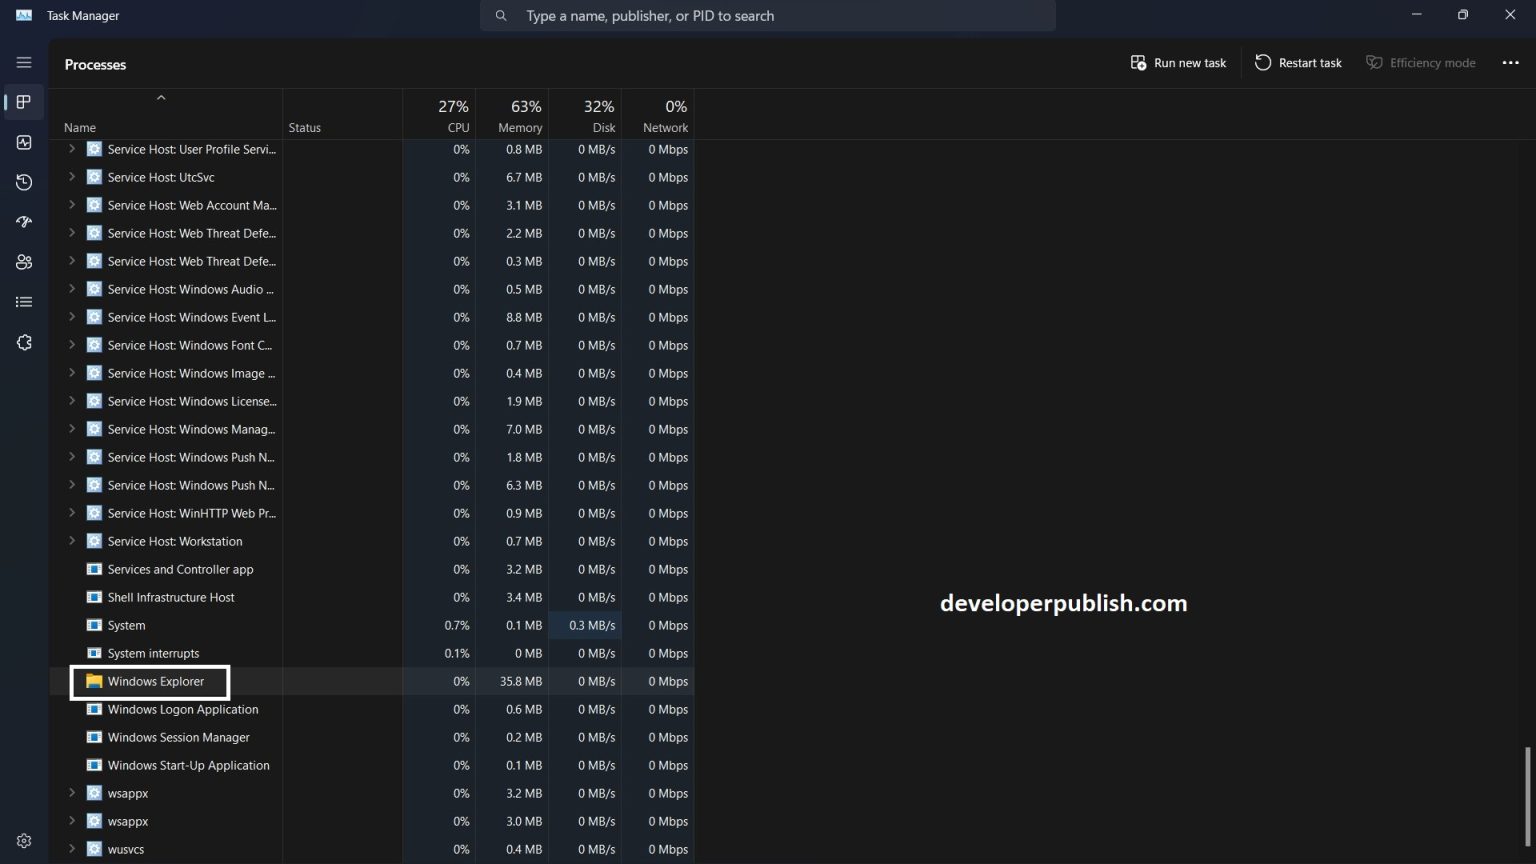The width and height of the screenshot is (1536, 864).
Task: Sort processes by Memory column
Action: coord(520,116)
